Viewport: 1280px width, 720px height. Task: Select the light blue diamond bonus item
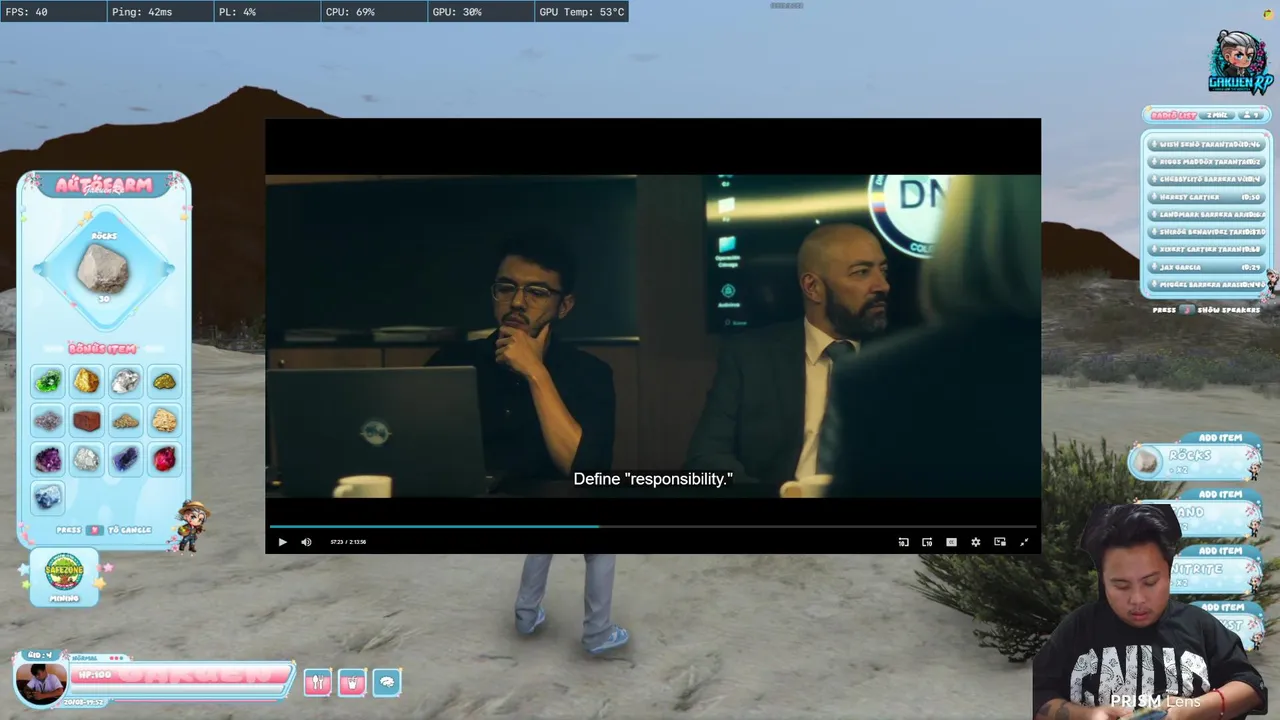[48, 497]
